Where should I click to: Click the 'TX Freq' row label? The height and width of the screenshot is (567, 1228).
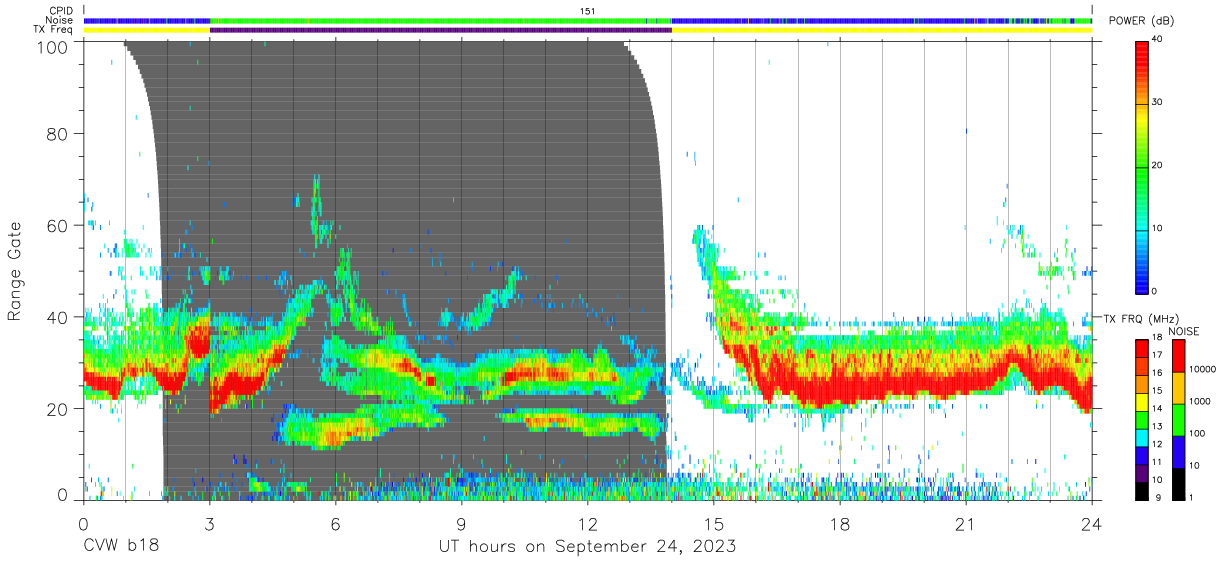(54, 30)
